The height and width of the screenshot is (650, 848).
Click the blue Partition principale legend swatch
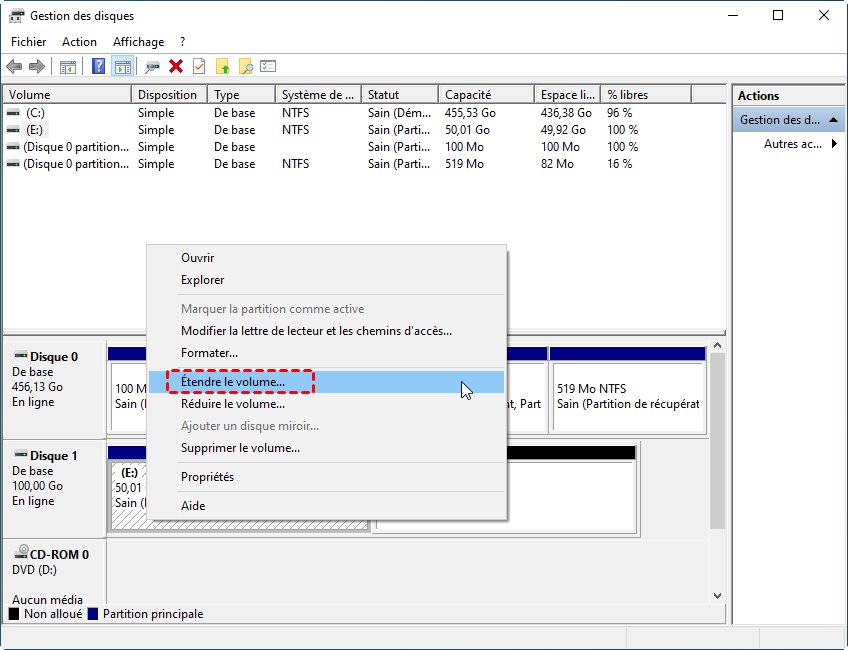click(93, 614)
